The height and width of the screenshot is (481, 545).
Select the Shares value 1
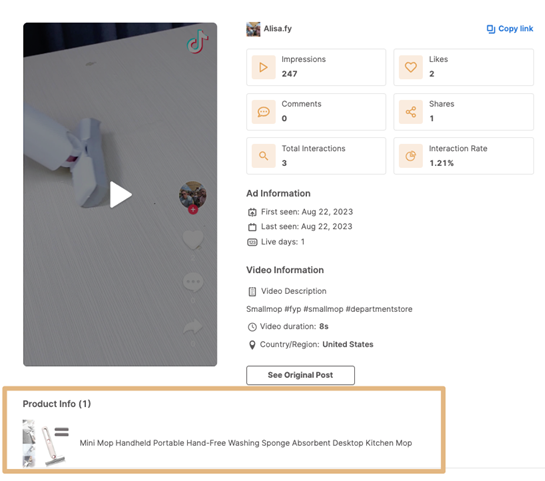[432, 119]
